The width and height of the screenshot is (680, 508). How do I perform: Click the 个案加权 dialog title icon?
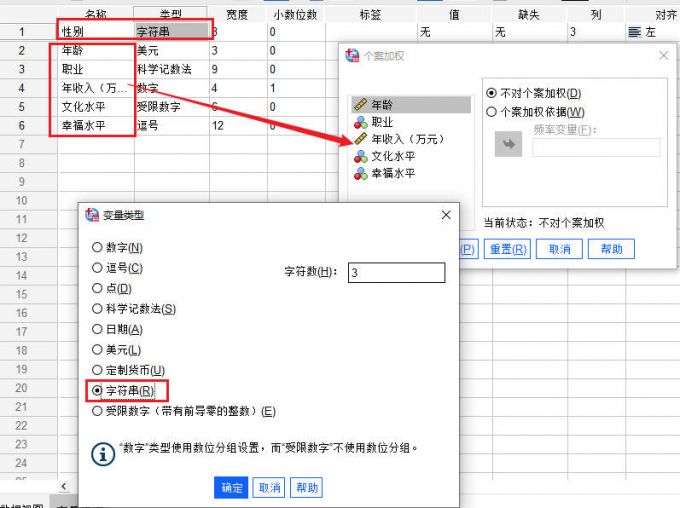352,56
